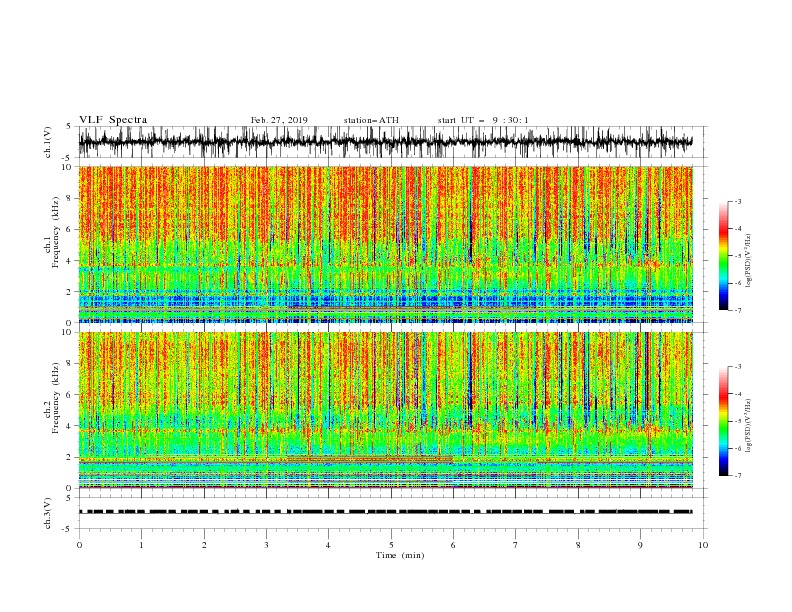The height and width of the screenshot is (612, 792).
Task: Click the "8" kHz tick on ch.1 frequency axis
Action: [70, 198]
